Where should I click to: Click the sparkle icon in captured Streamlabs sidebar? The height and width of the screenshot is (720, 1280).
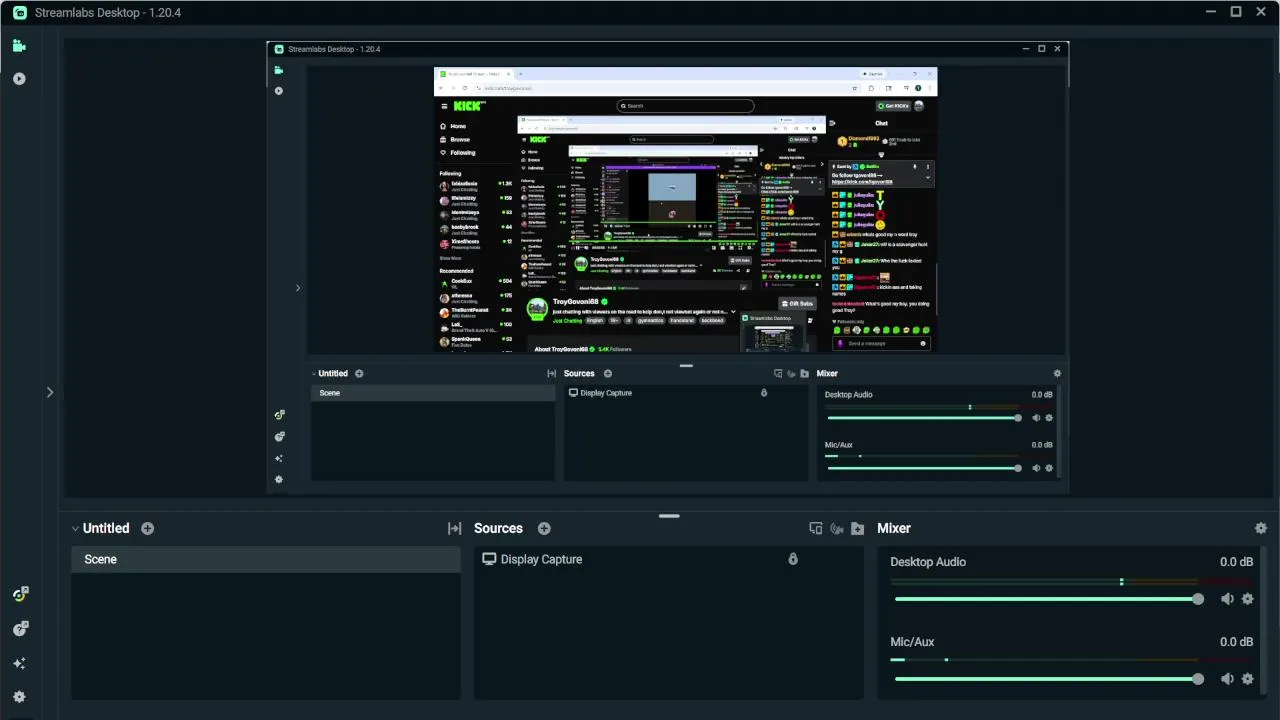click(279, 458)
